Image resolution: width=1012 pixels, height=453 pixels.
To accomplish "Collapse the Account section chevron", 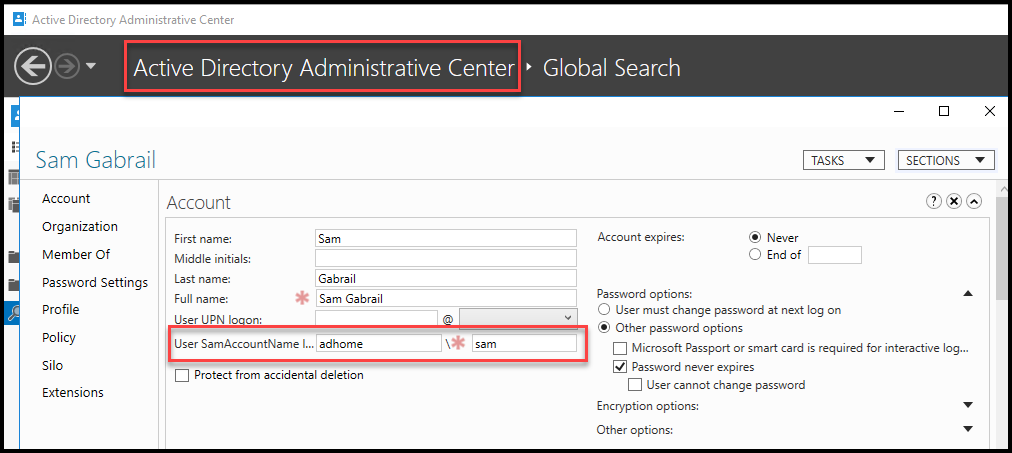I will coord(974,201).
